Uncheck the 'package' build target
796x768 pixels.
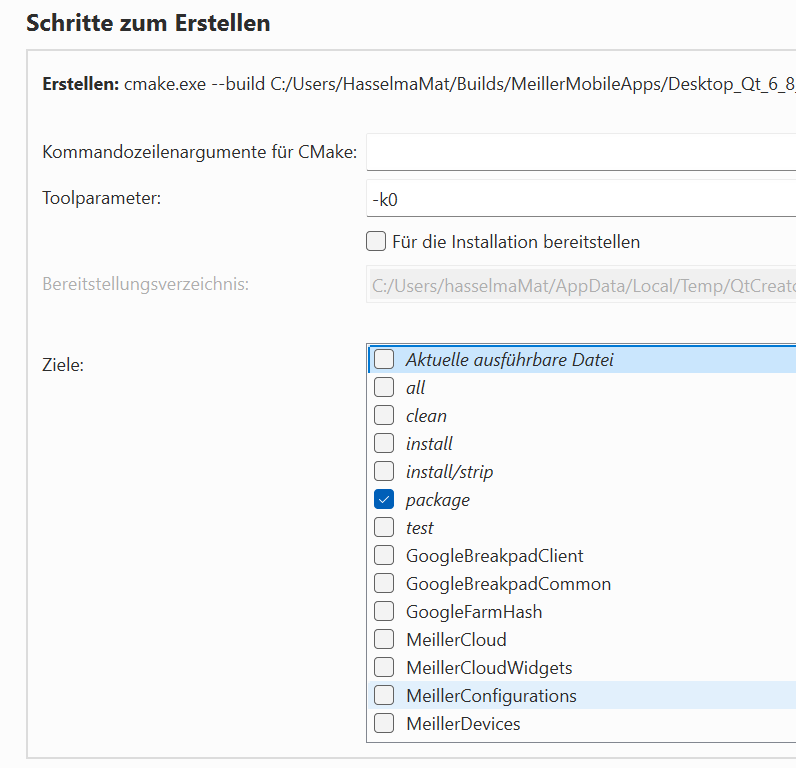[x=384, y=500]
